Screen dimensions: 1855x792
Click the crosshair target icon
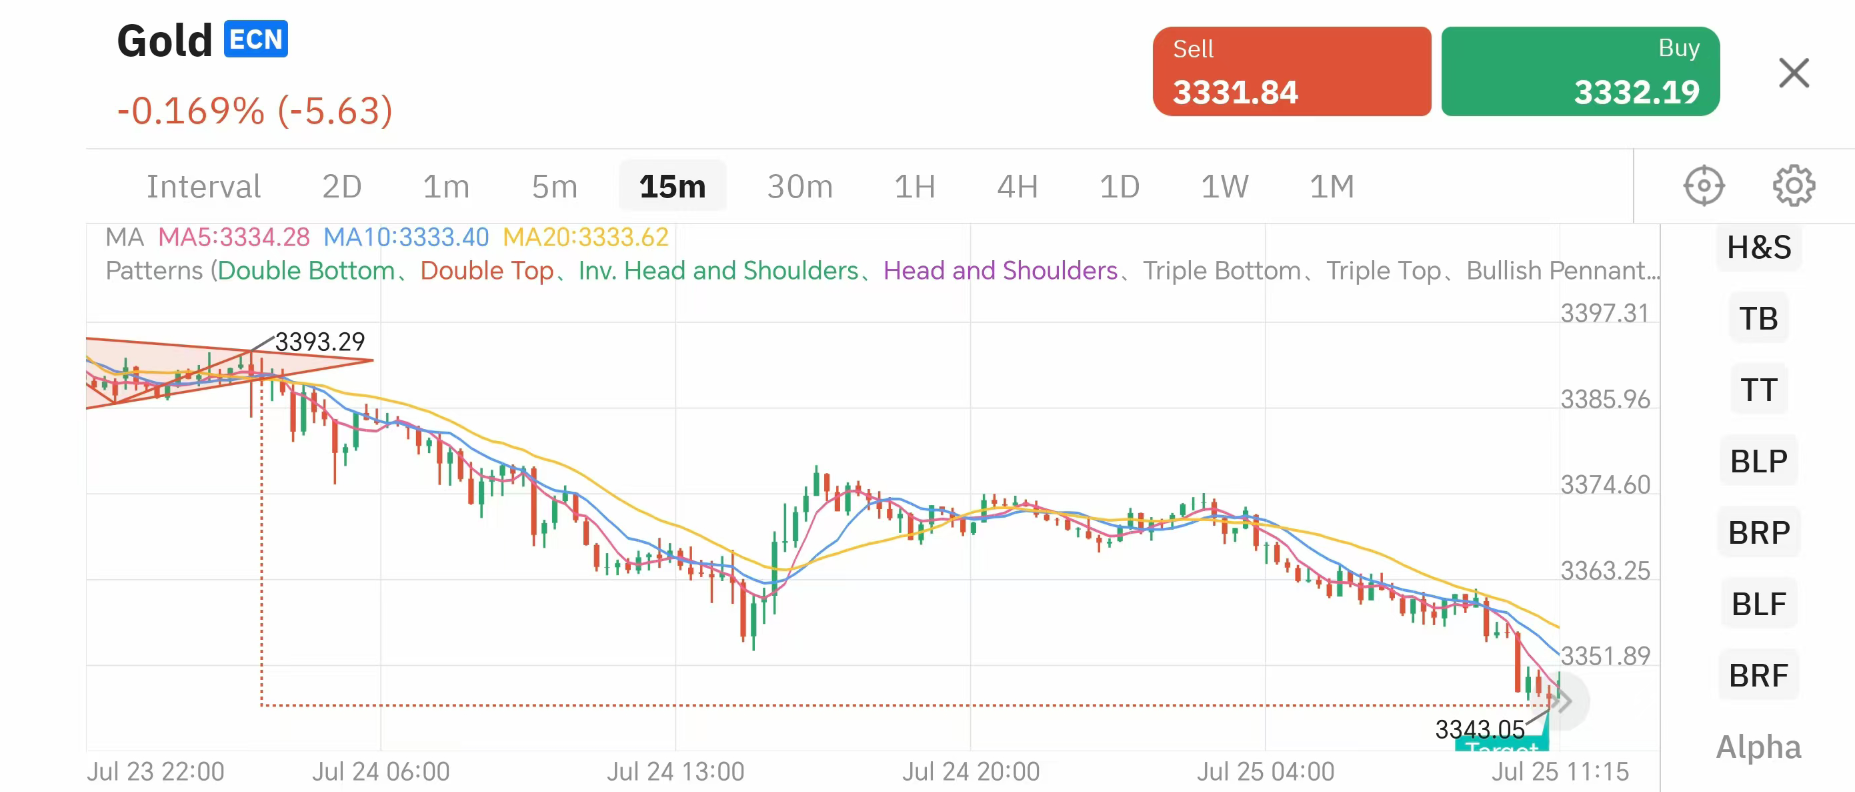click(1704, 186)
